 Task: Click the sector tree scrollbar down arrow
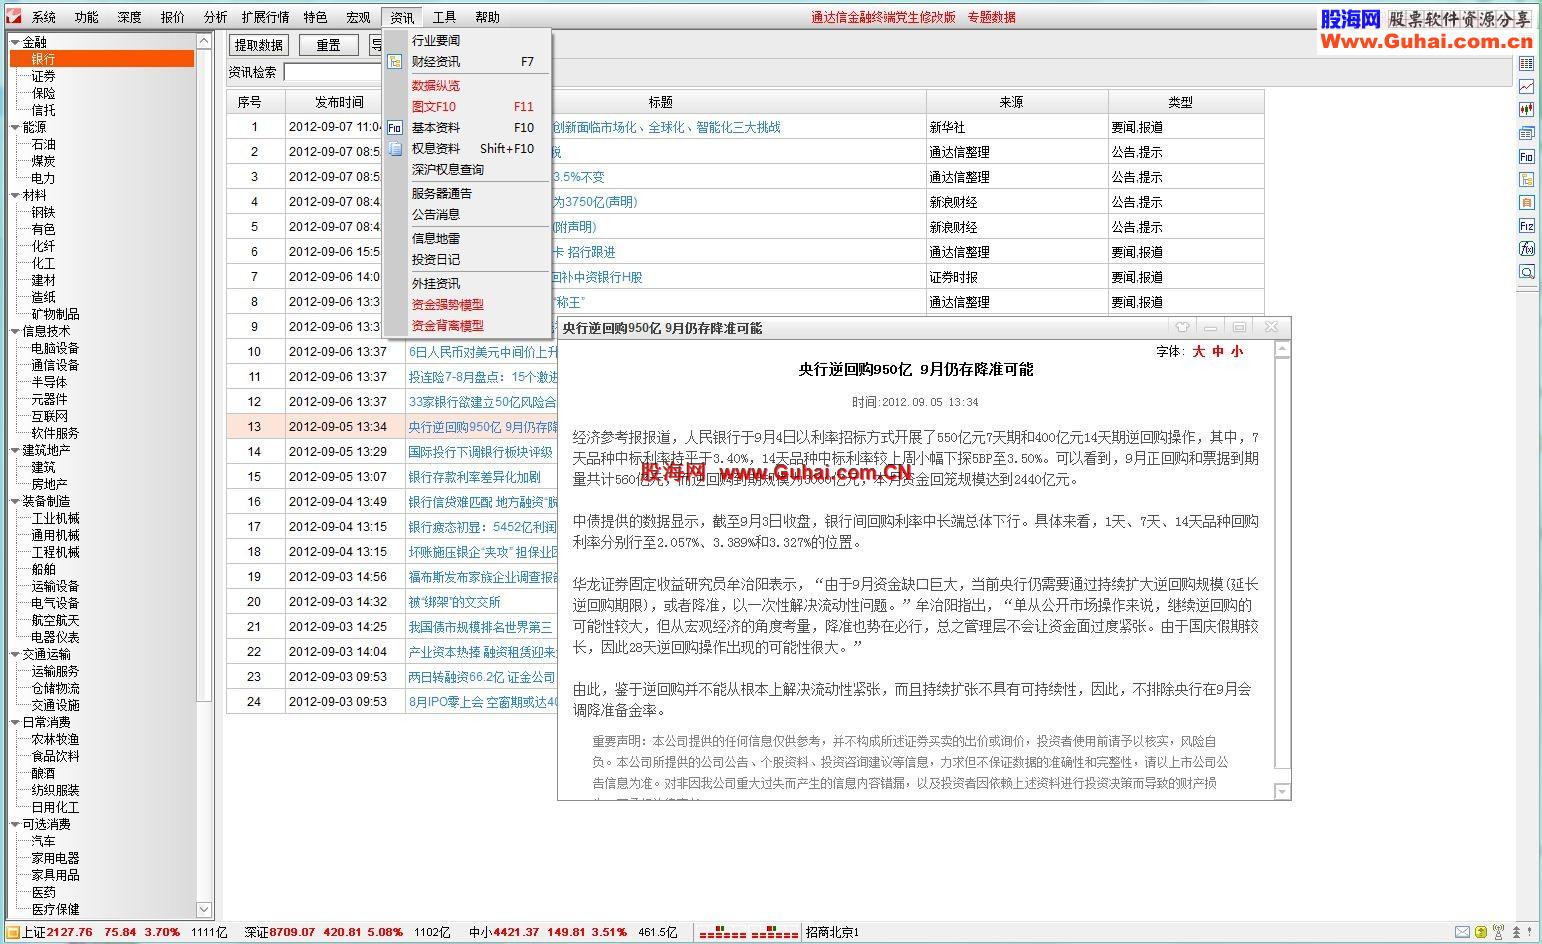click(204, 909)
